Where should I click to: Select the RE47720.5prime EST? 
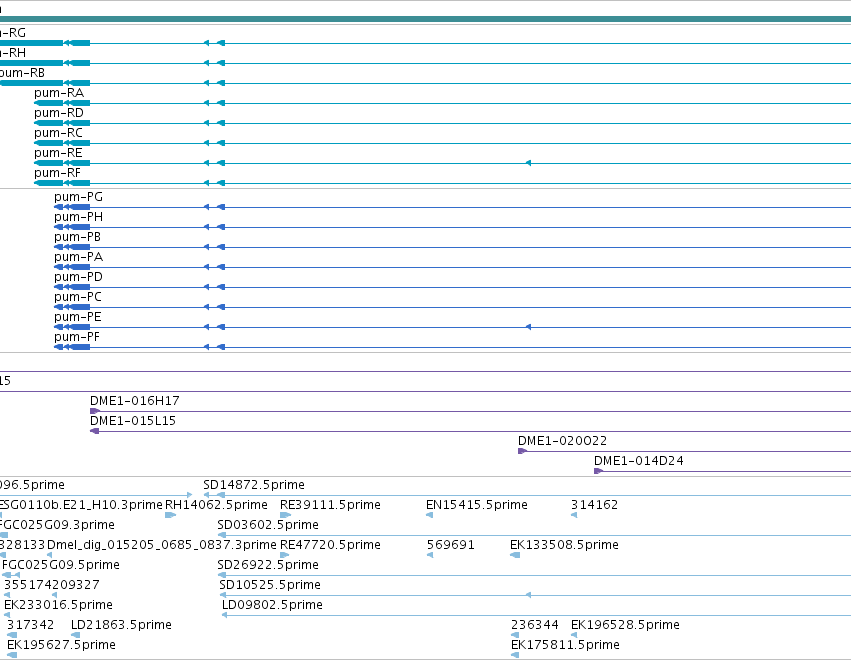(x=330, y=545)
